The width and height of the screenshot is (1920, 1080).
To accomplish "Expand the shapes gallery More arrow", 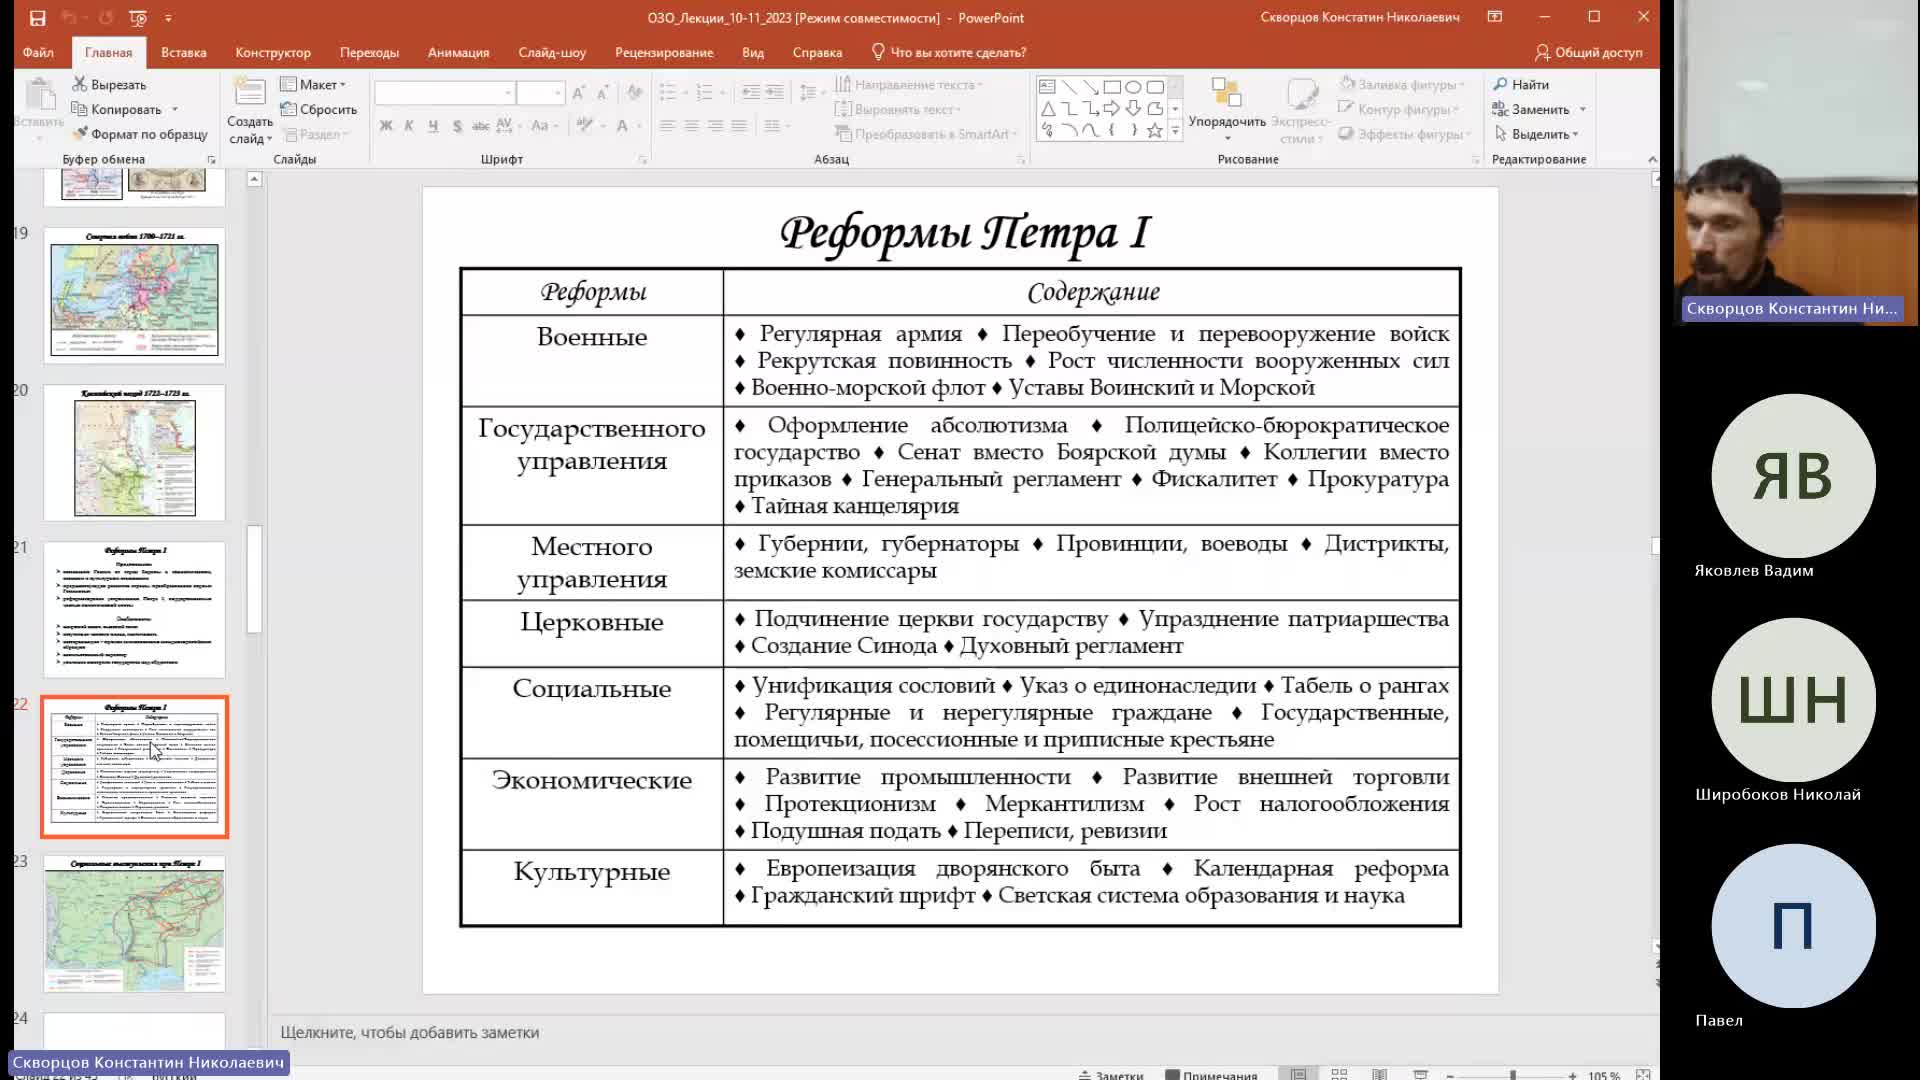I will coord(1176,131).
